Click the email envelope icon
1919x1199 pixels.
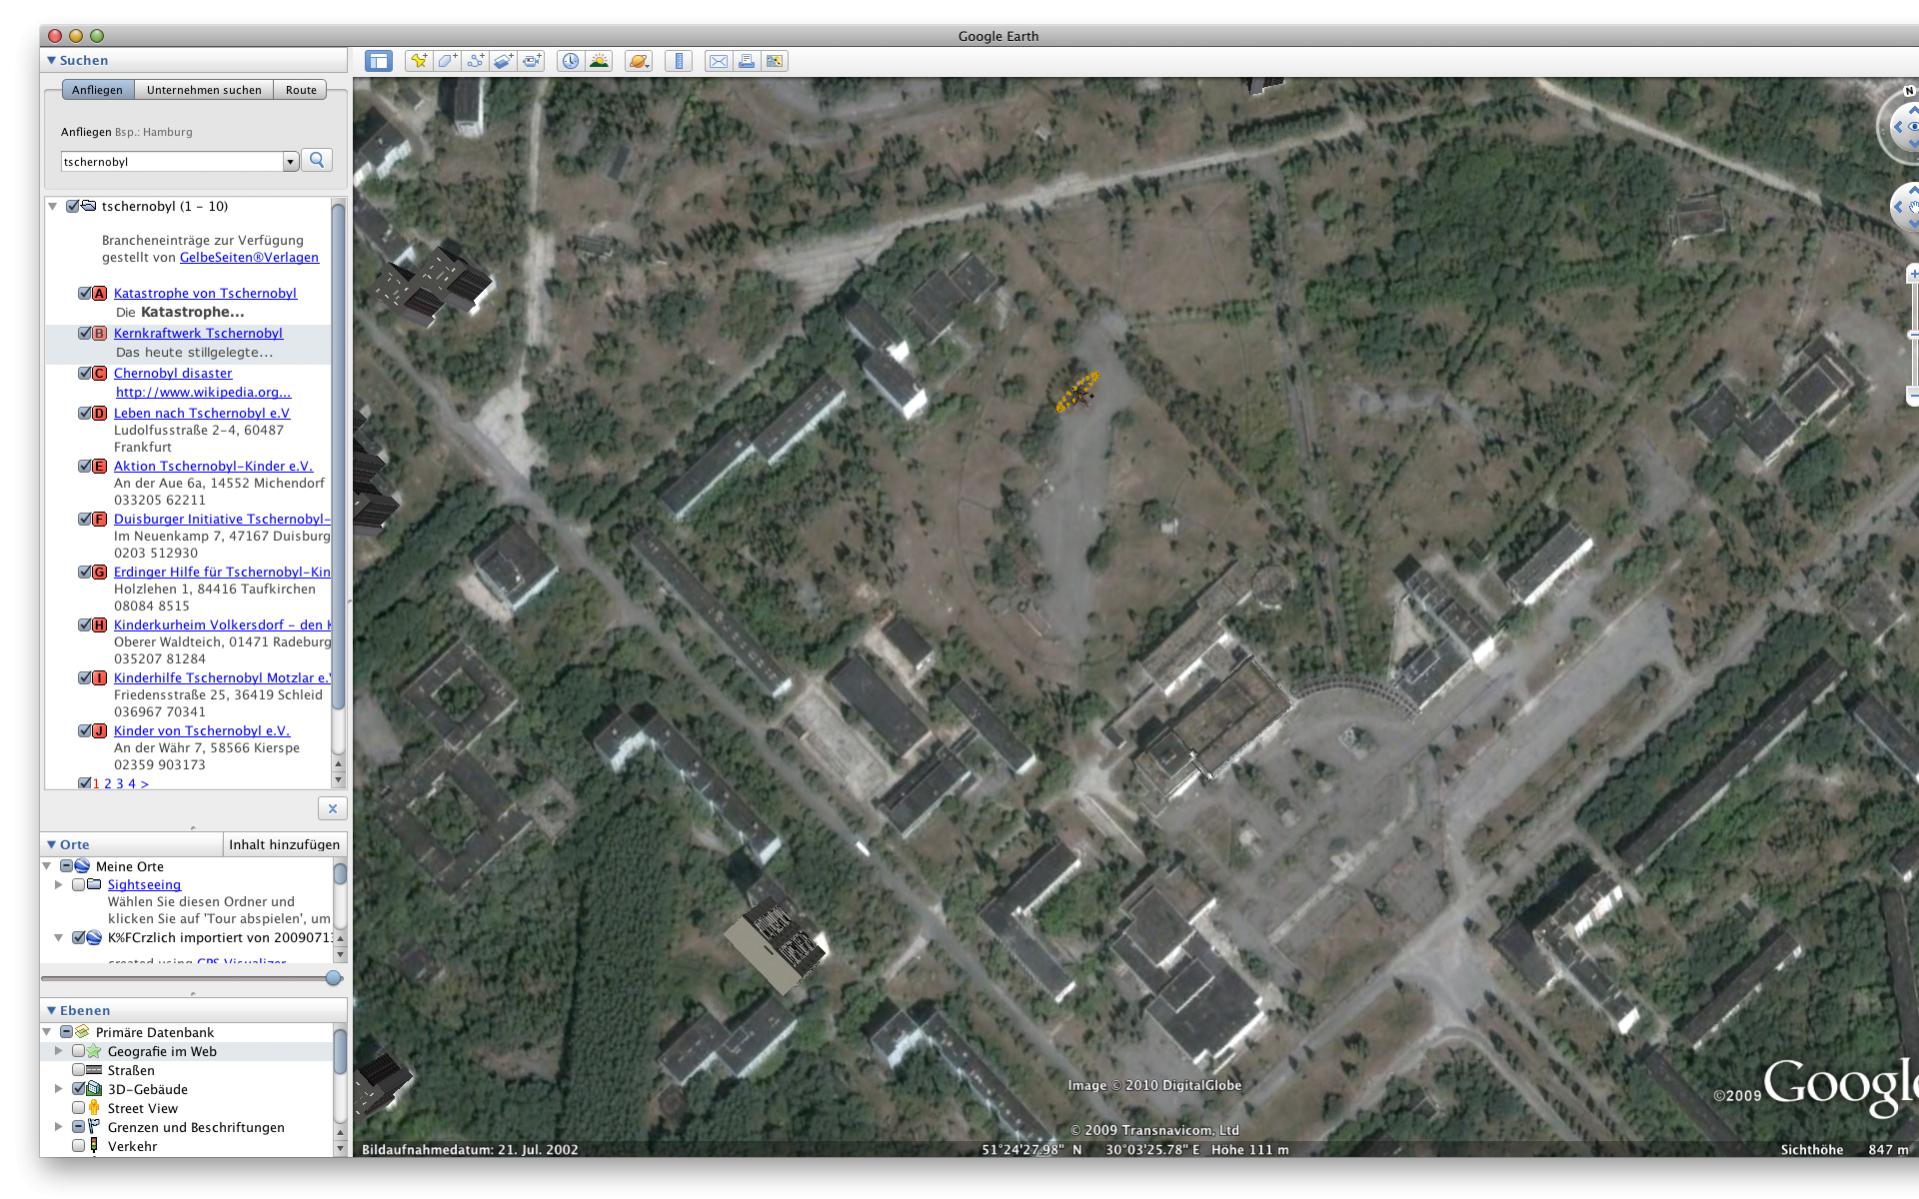718,61
